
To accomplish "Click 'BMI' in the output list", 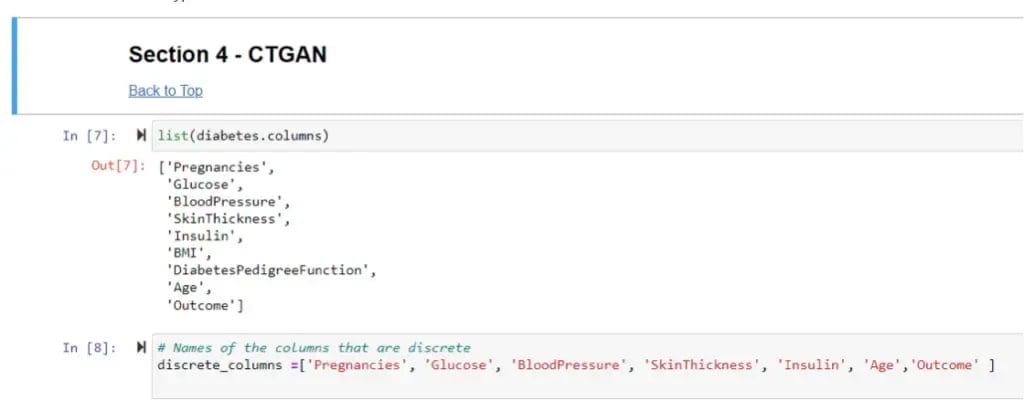I will pyautogui.click(x=188, y=253).
